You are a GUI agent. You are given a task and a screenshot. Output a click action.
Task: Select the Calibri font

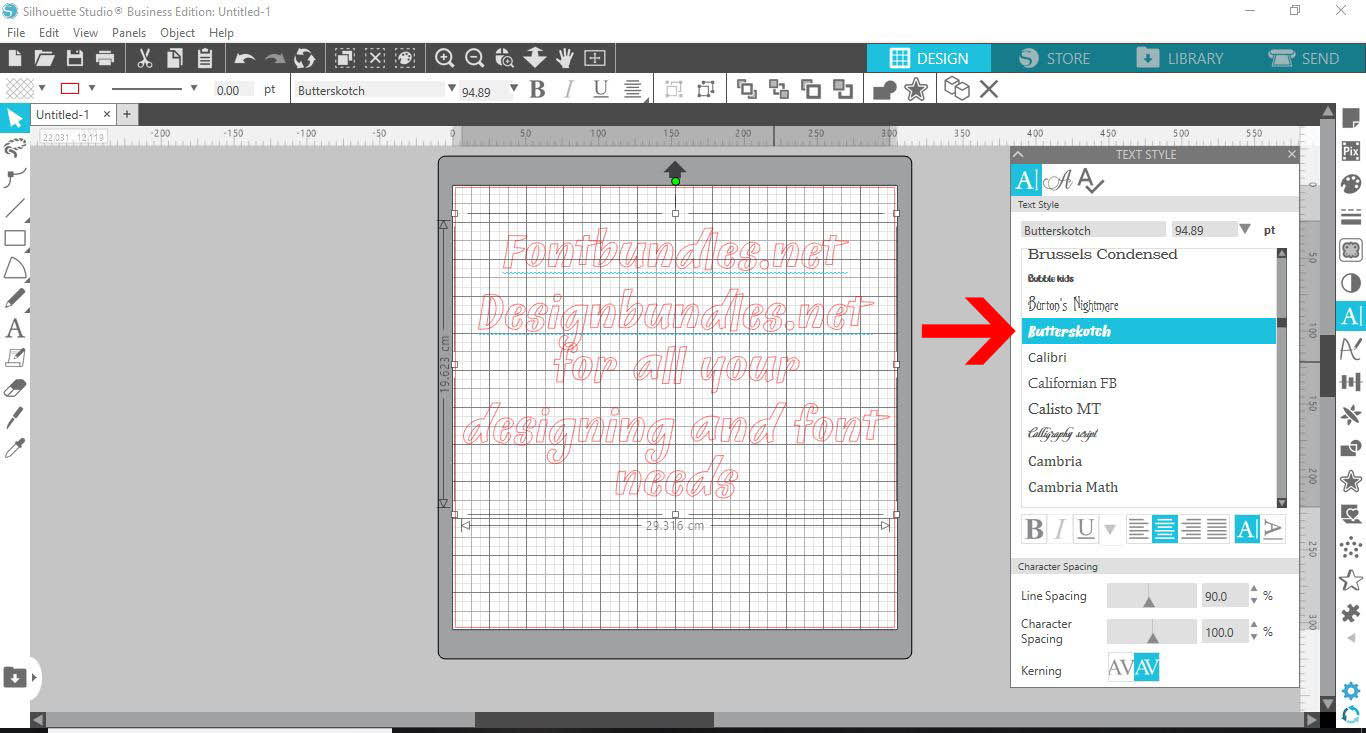pyautogui.click(x=1148, y=357)
